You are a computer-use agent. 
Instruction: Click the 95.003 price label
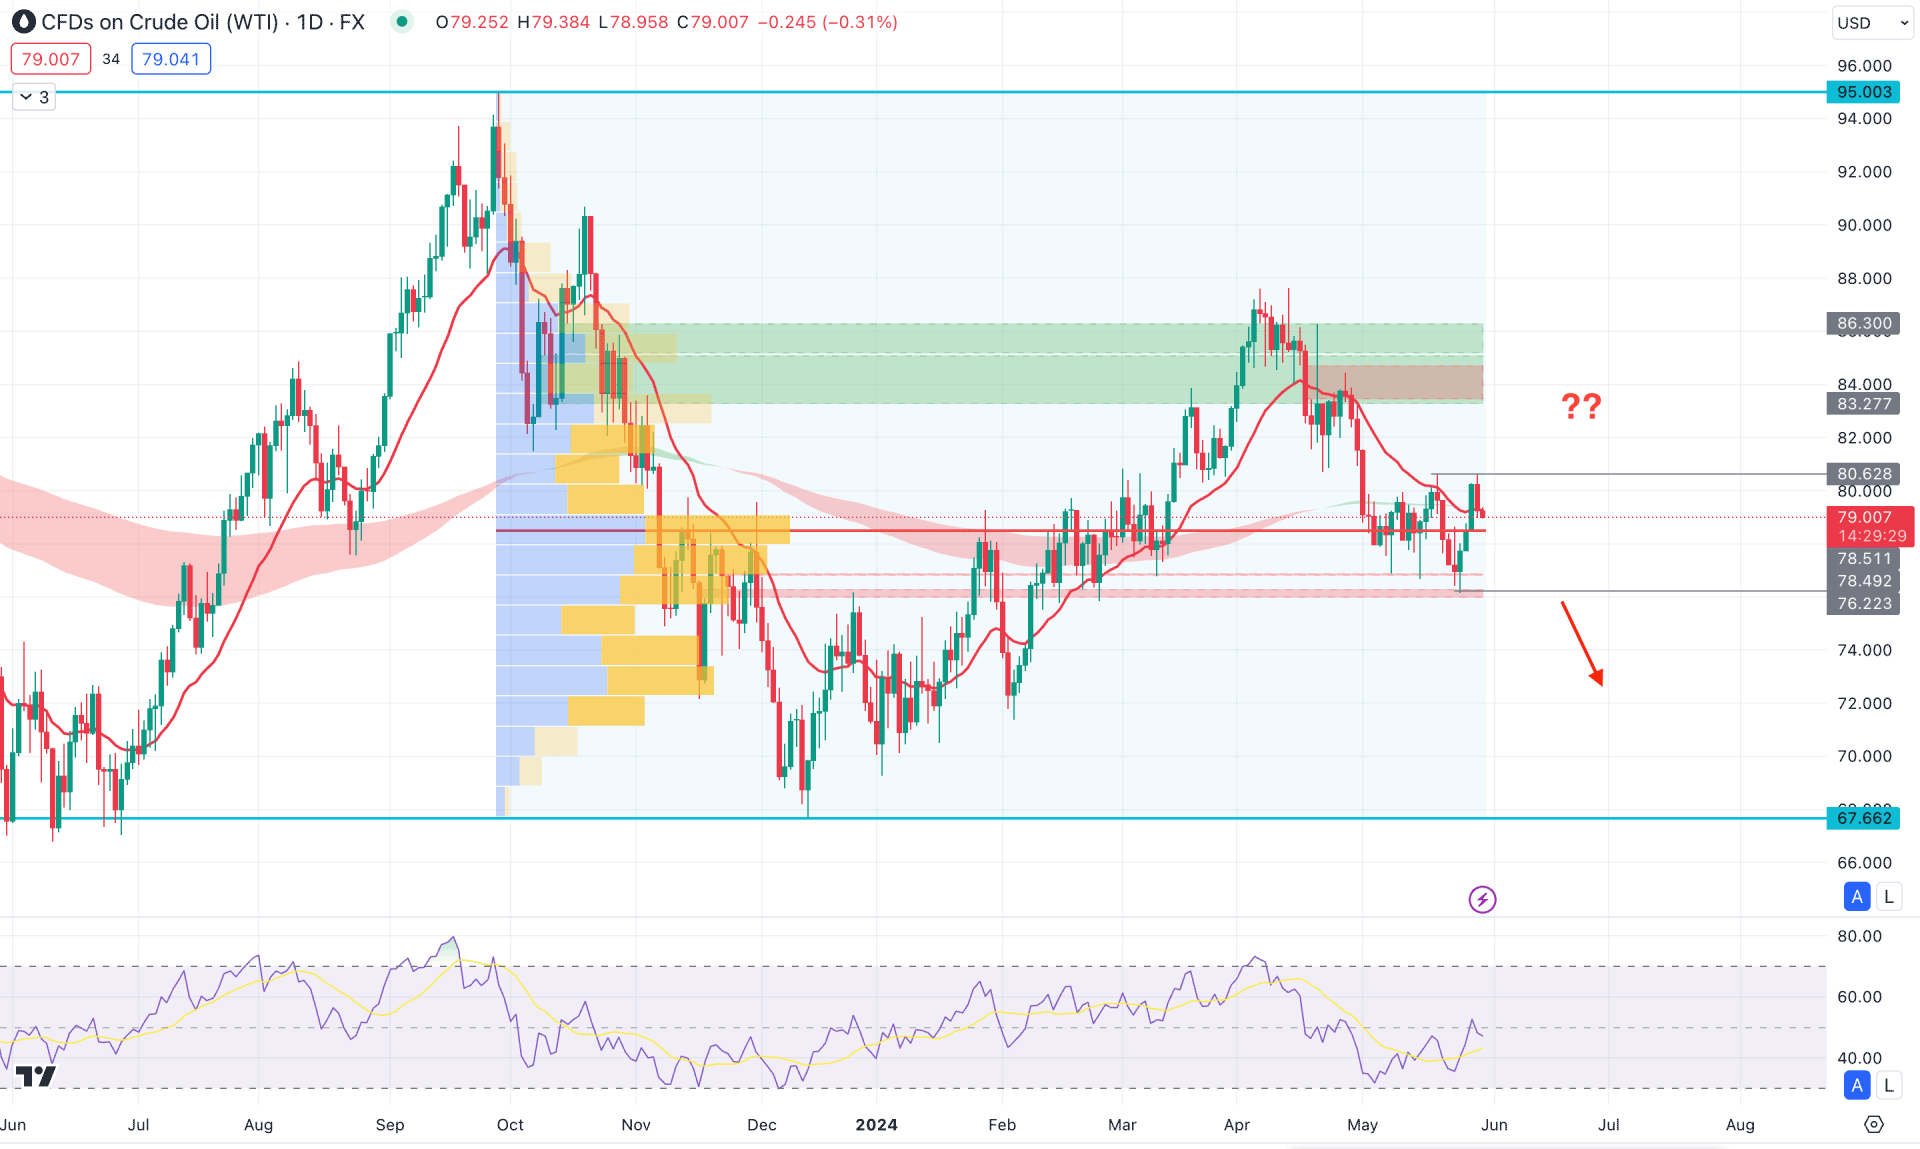1864,92
